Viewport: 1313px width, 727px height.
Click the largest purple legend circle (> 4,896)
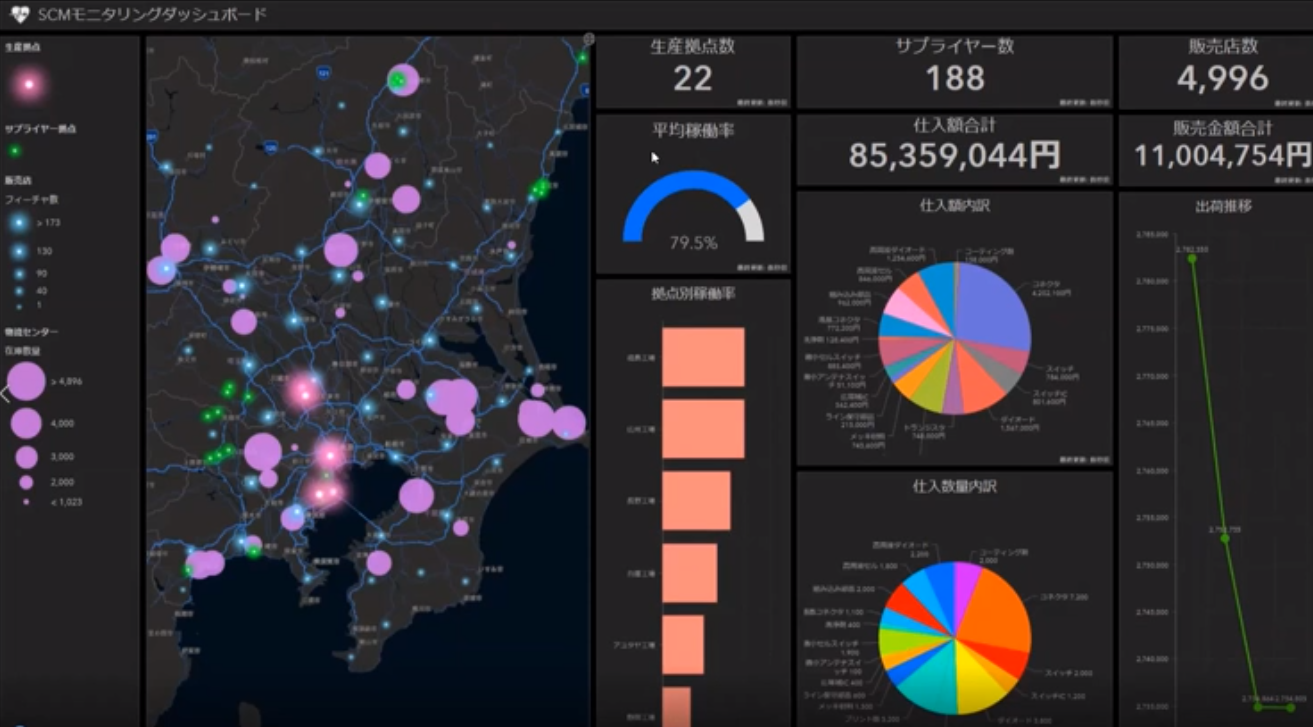click(x=26, y=381)
